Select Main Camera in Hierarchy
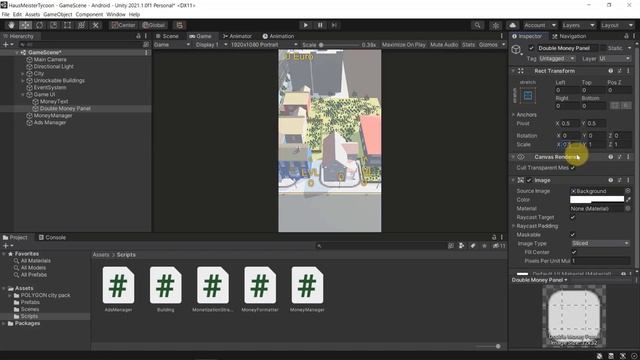 pyautogui.click(x=50, y=60)
